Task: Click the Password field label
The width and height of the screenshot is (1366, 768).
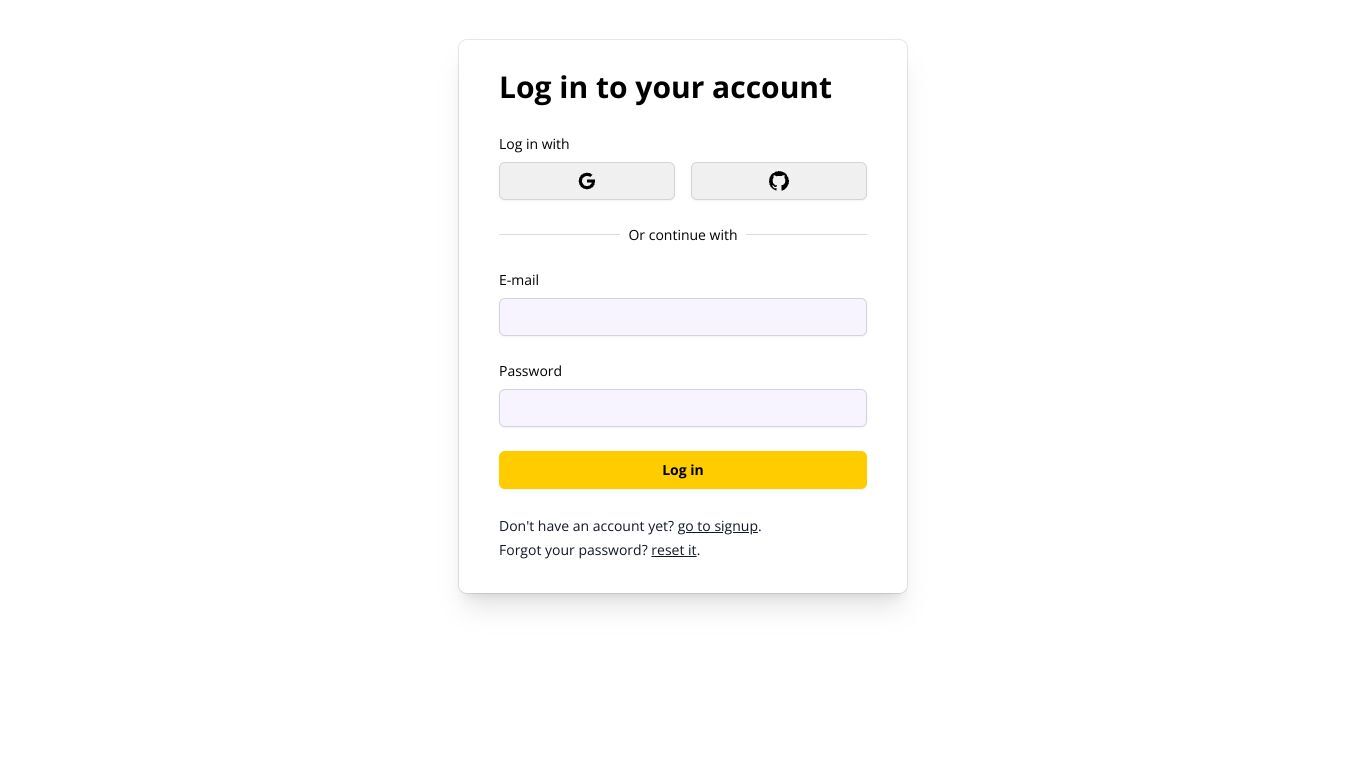Action: 530,371
